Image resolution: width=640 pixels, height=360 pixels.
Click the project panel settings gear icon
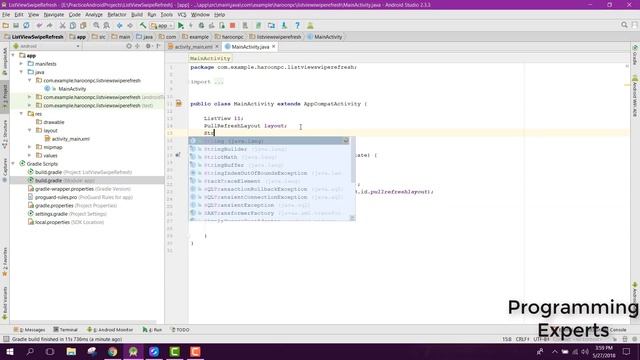148,46
